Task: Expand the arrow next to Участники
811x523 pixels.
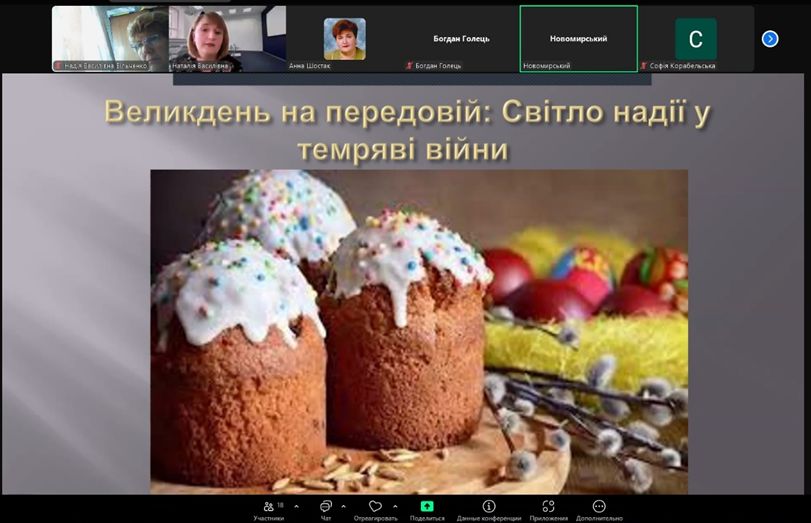Action: (295, 506)
